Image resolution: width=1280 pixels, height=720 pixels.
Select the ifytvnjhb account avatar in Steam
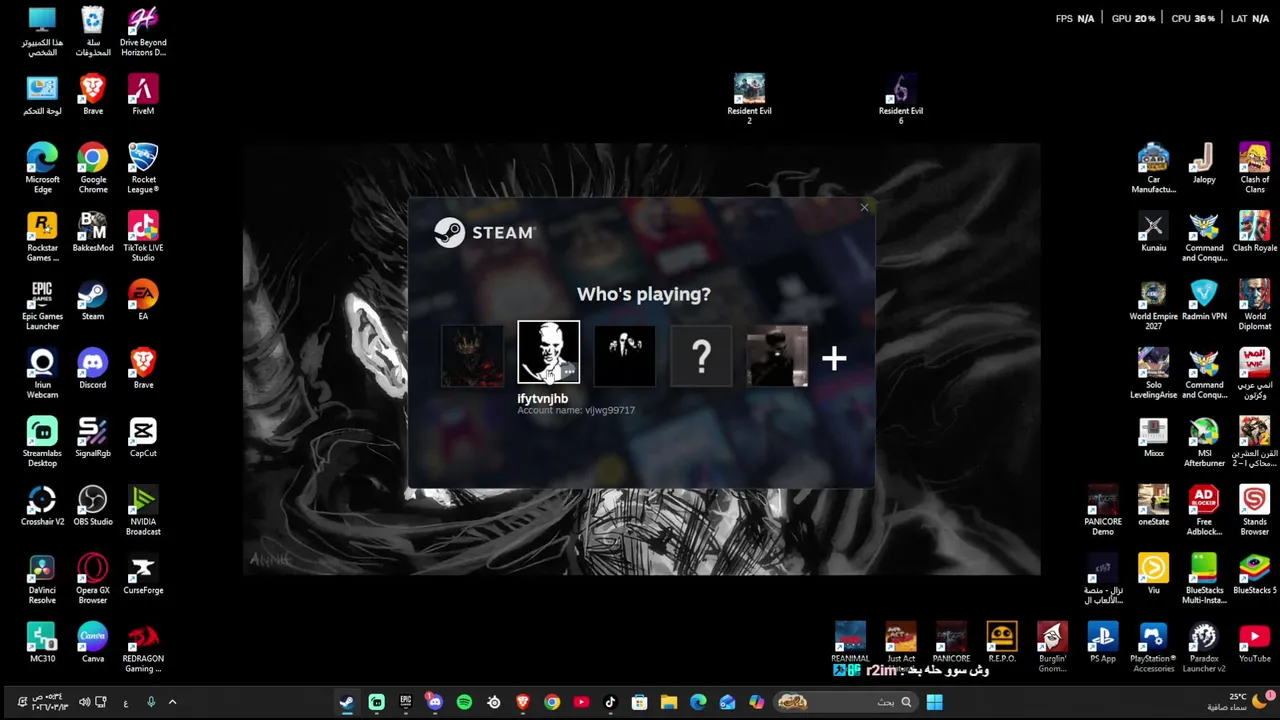(x=548, y=352)
